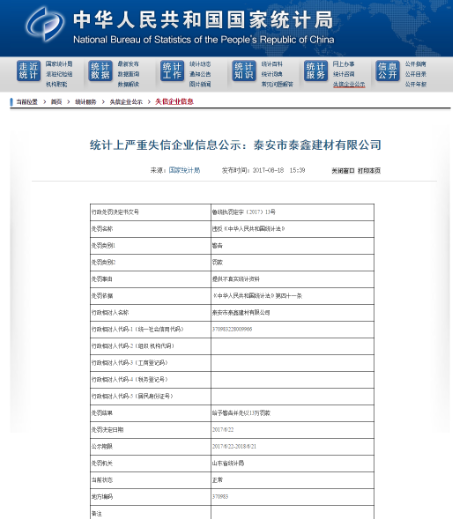This screenshot has height=519, width=453.
Task: Click the 处罚机关 row label
Action: (x=102, y=463)
